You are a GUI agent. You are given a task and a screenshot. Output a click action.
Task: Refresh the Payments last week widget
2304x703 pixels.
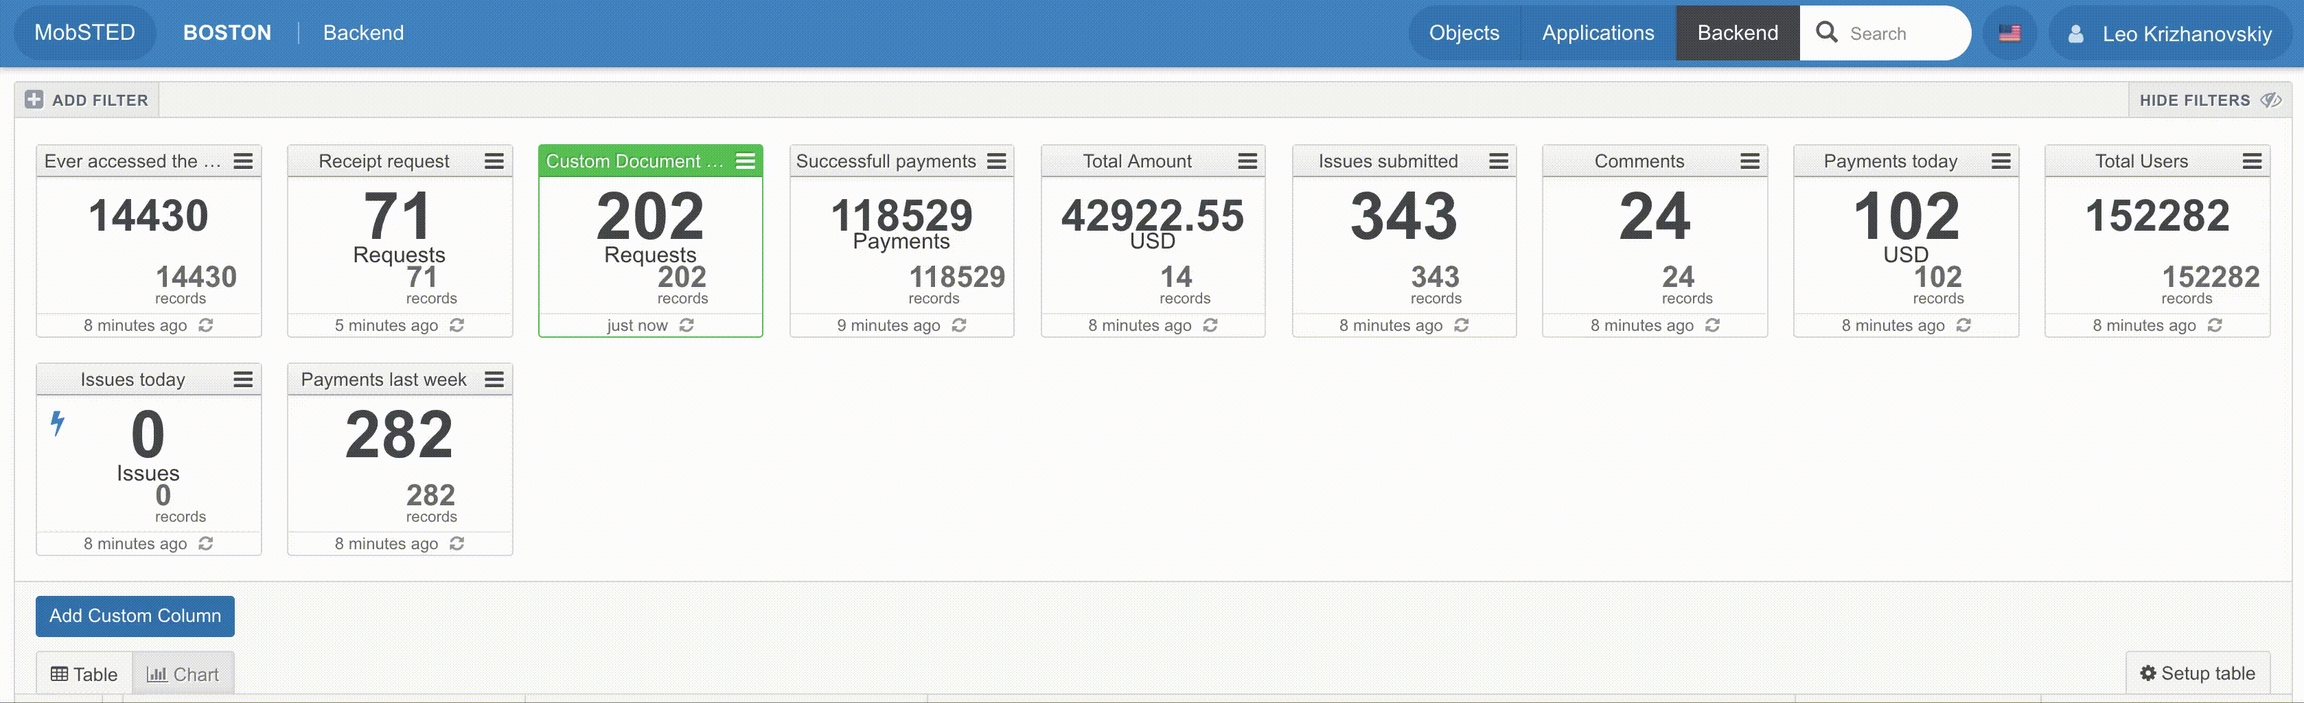[x=457, y=543]
